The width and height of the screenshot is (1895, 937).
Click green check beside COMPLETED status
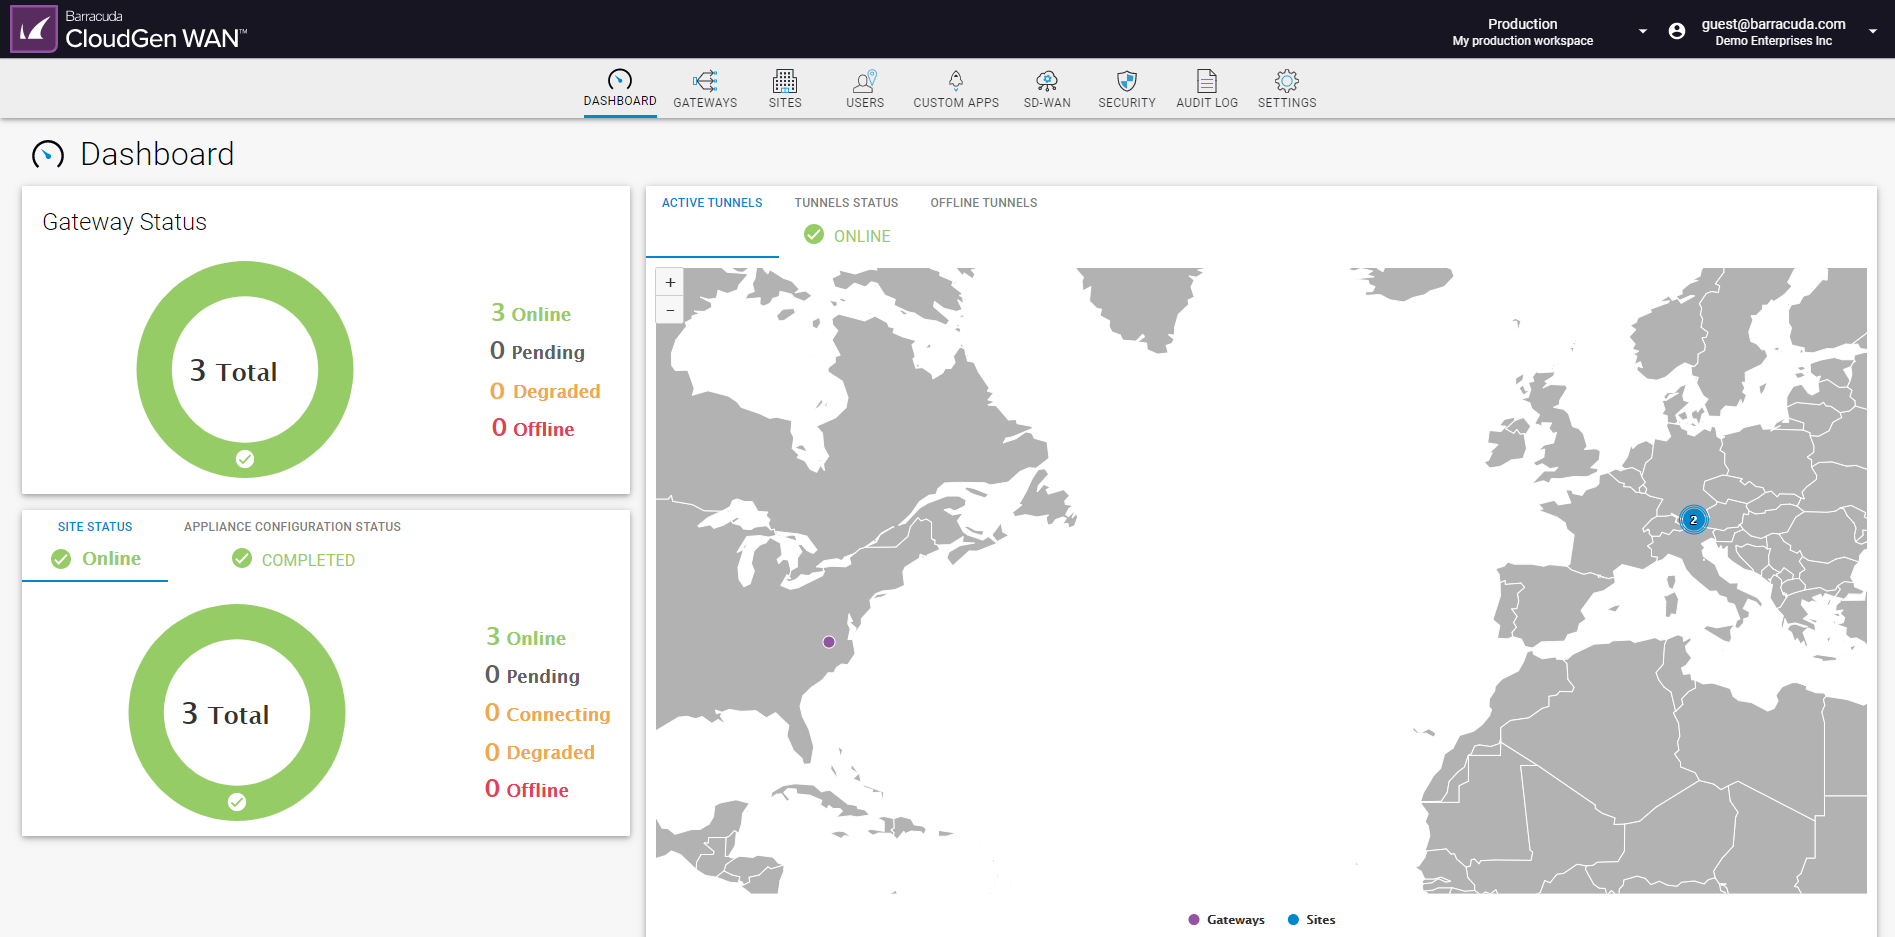point(242,558)
